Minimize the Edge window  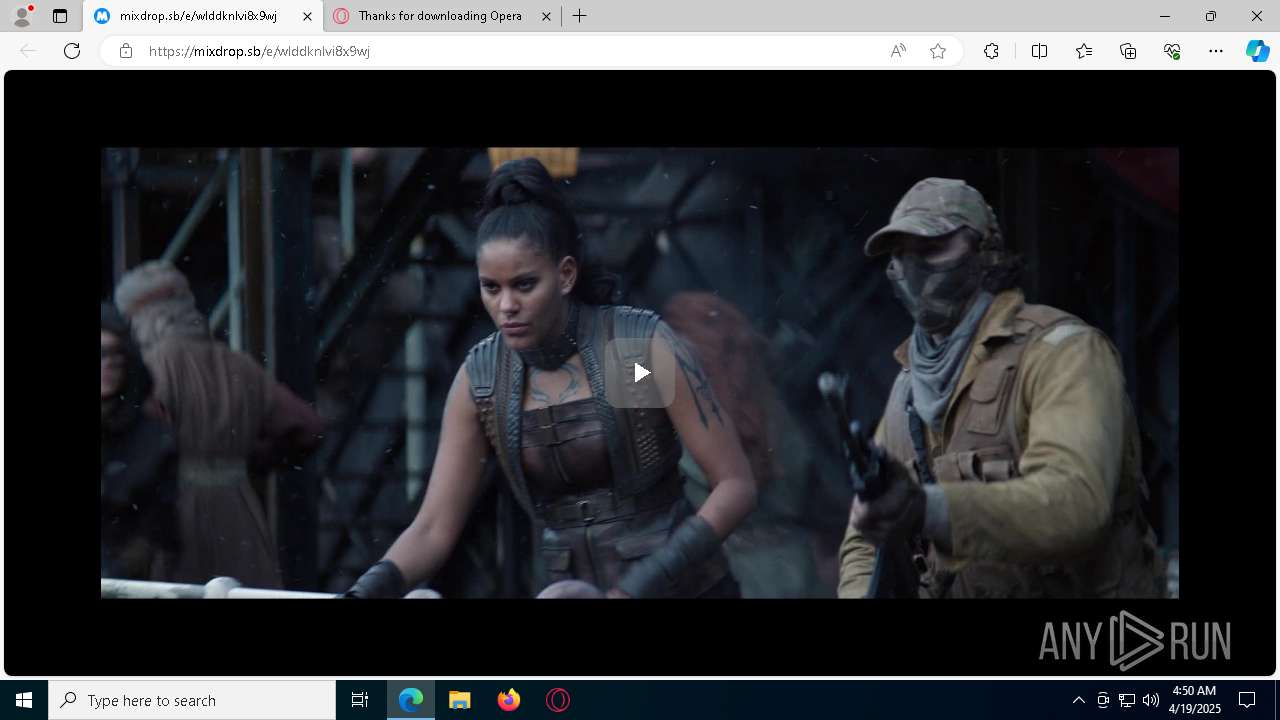point(1165,16)
